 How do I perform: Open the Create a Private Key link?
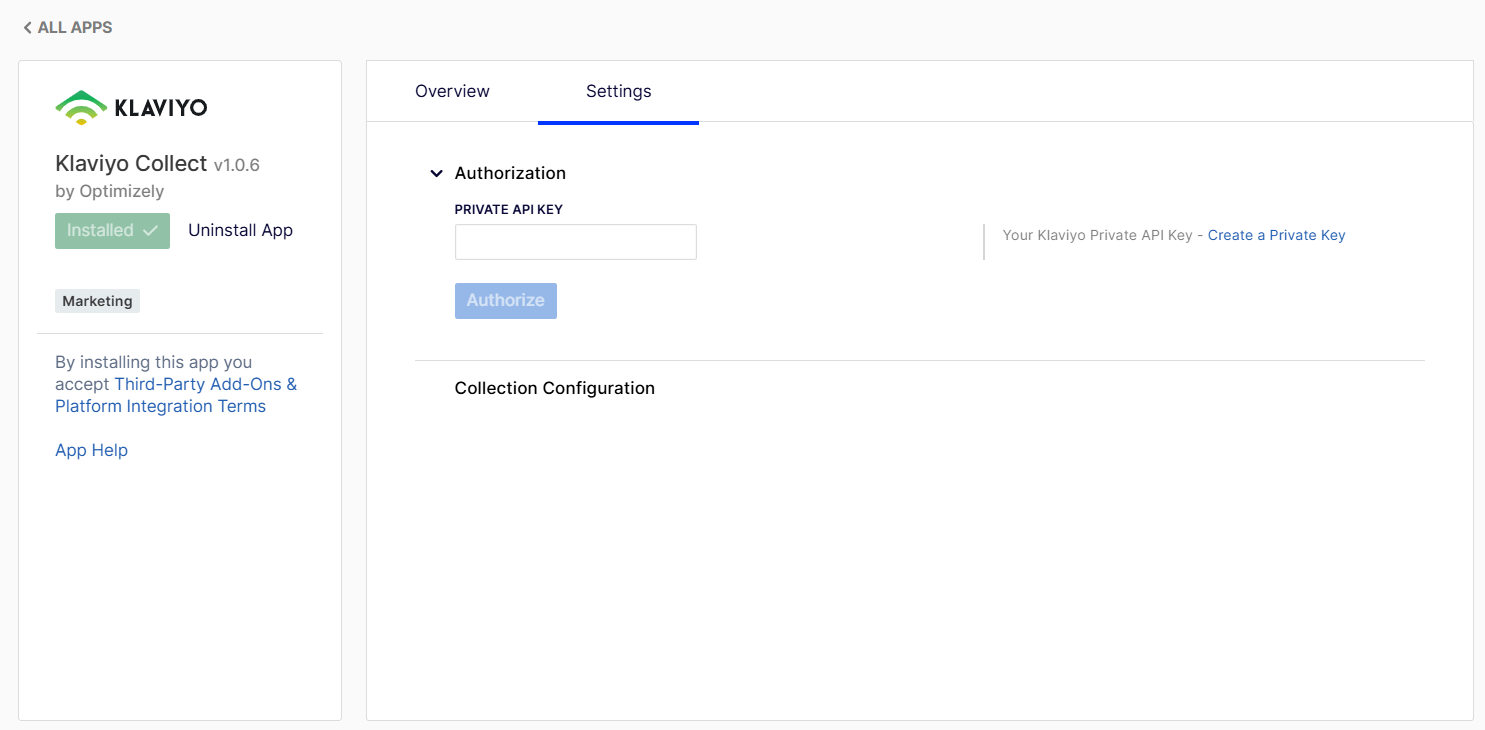click(1276, 235)
